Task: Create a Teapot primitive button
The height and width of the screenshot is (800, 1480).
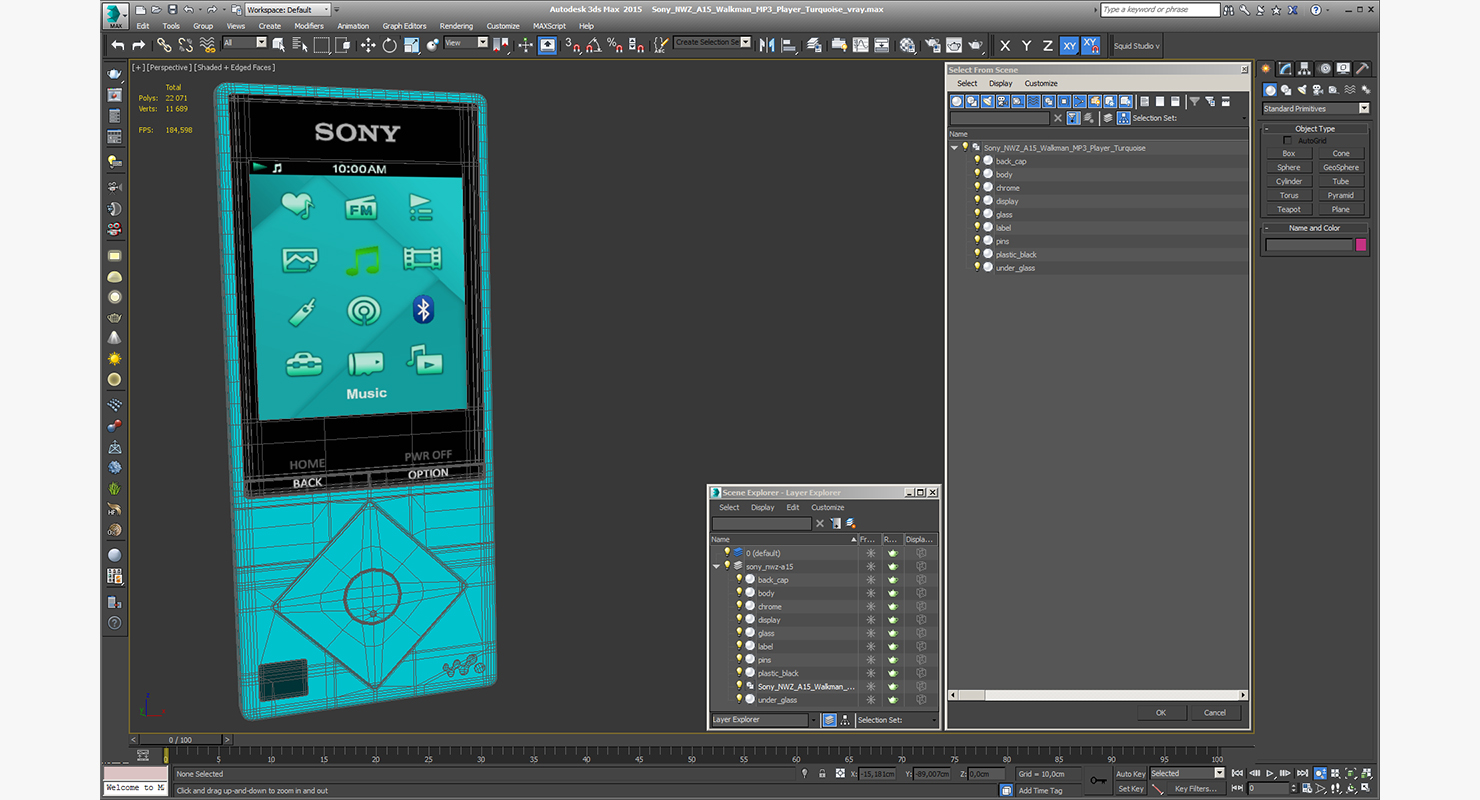Action: coord(1289,210)
